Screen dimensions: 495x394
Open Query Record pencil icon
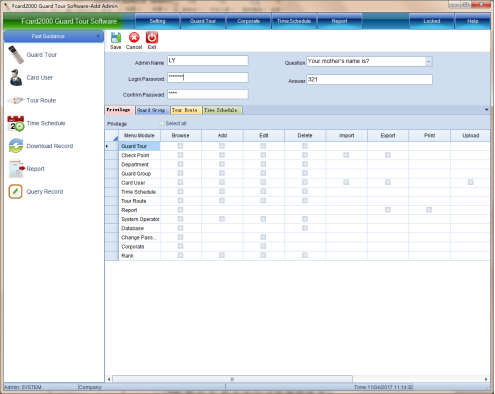pyautogui.click(x=15, y=192)
